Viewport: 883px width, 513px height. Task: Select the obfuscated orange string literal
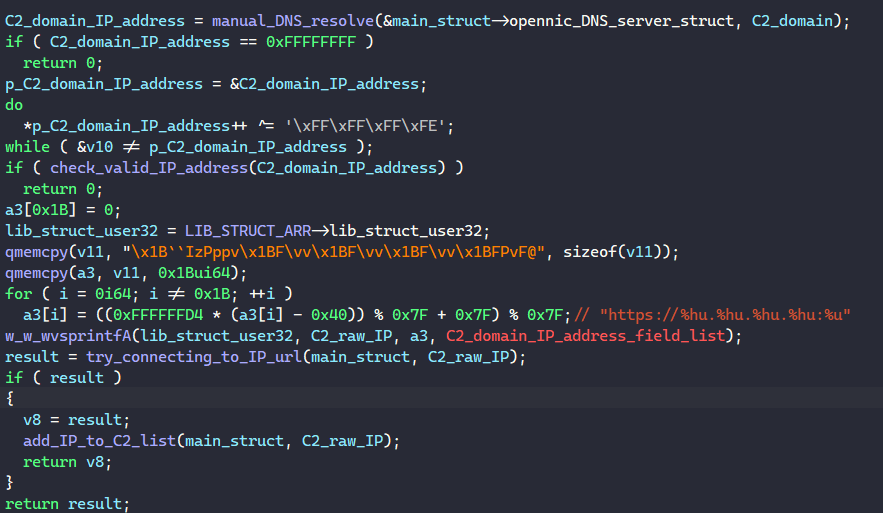[333, 252]
